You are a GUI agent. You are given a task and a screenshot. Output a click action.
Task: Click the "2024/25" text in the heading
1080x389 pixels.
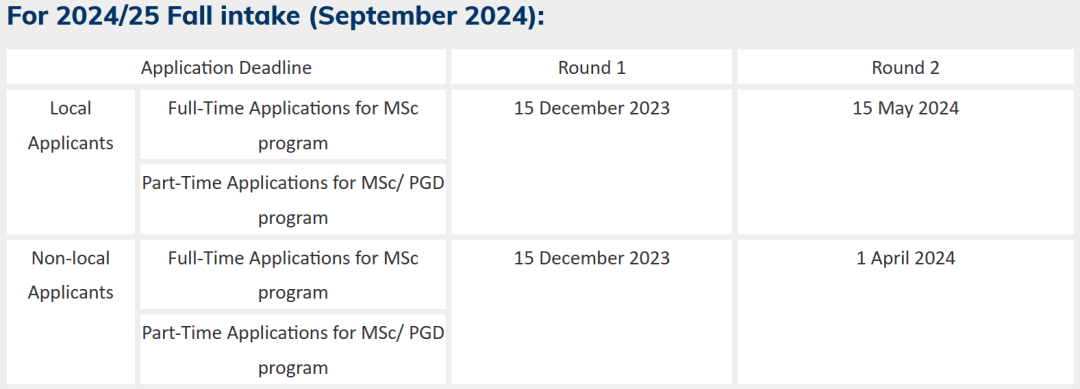(110, 18)
